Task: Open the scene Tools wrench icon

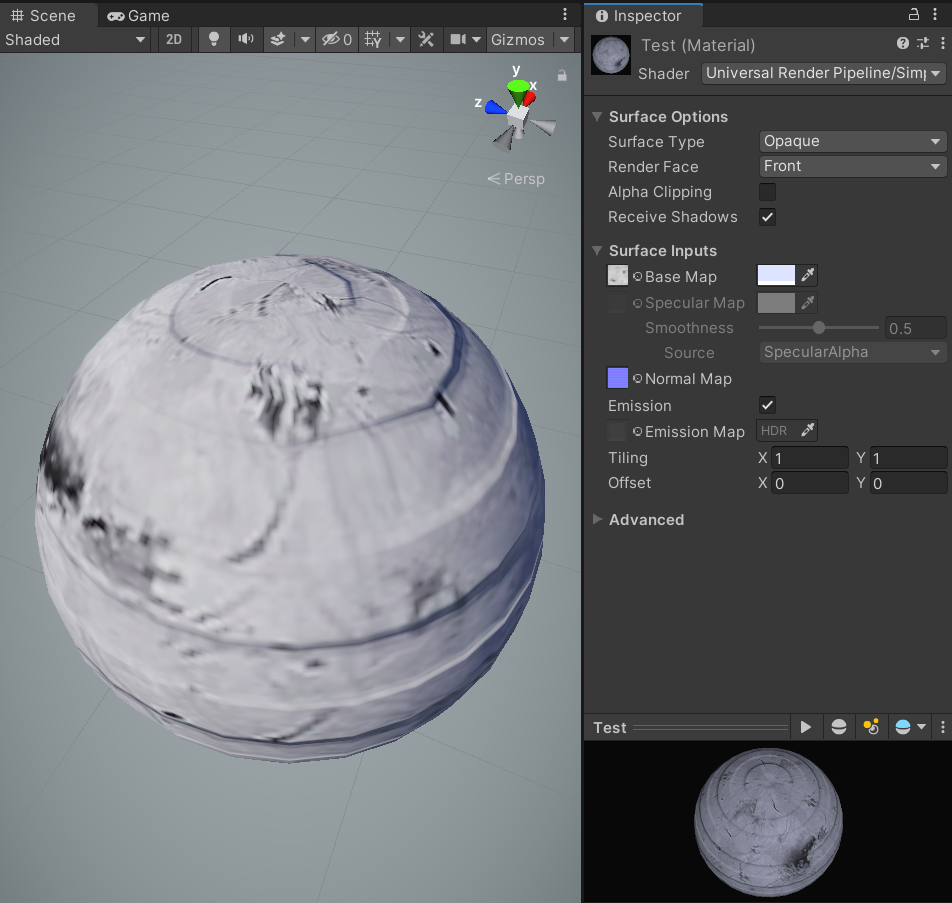Action: click(426, 40)
